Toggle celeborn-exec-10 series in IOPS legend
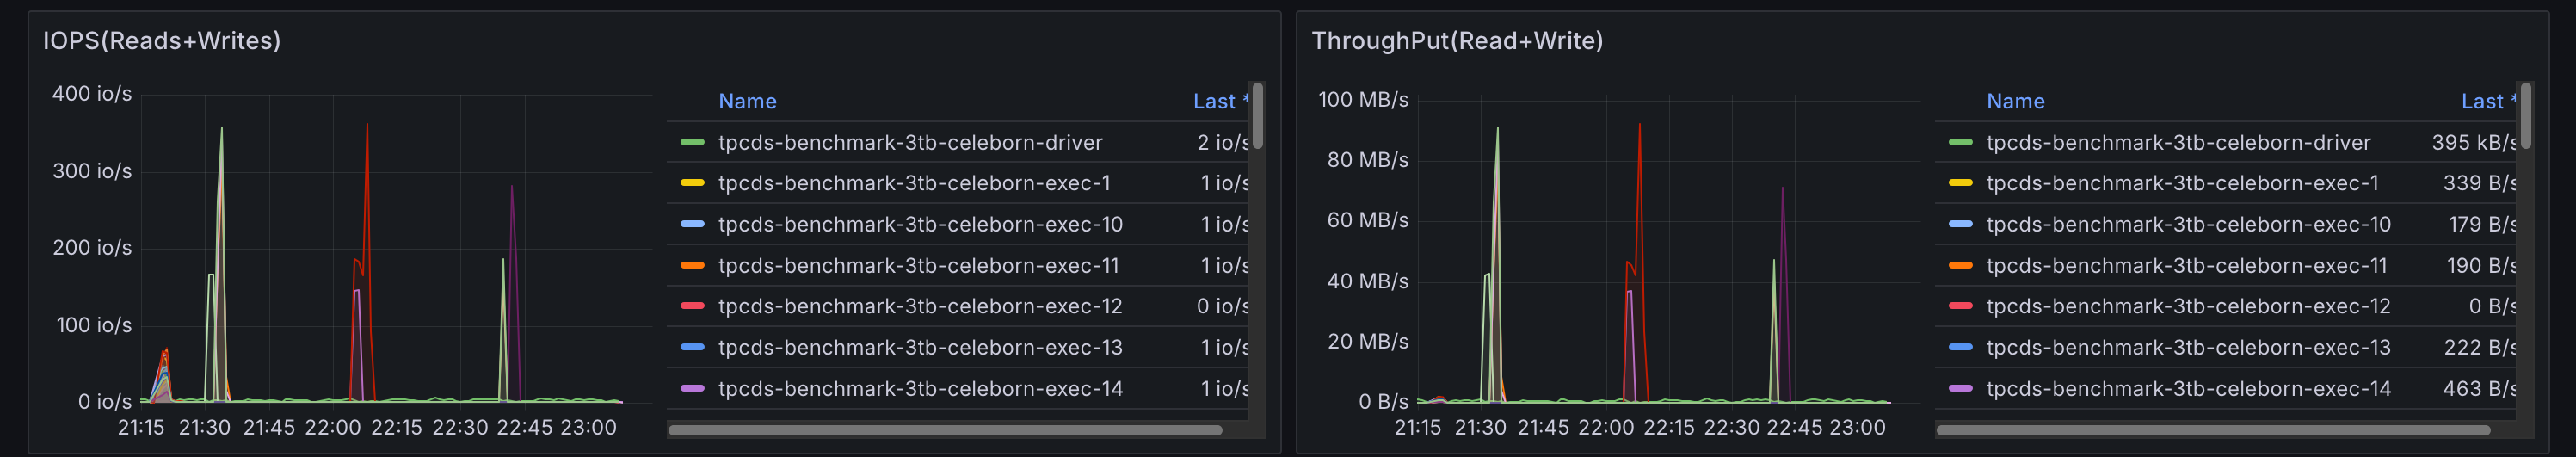The height and width of the screenshot is (457, 2576). point(920,225)
